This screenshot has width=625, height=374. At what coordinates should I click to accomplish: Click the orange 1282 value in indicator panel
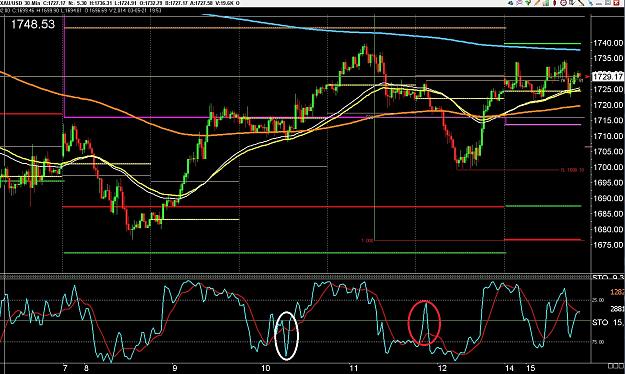pyautogui.click(x=617, y=292)
